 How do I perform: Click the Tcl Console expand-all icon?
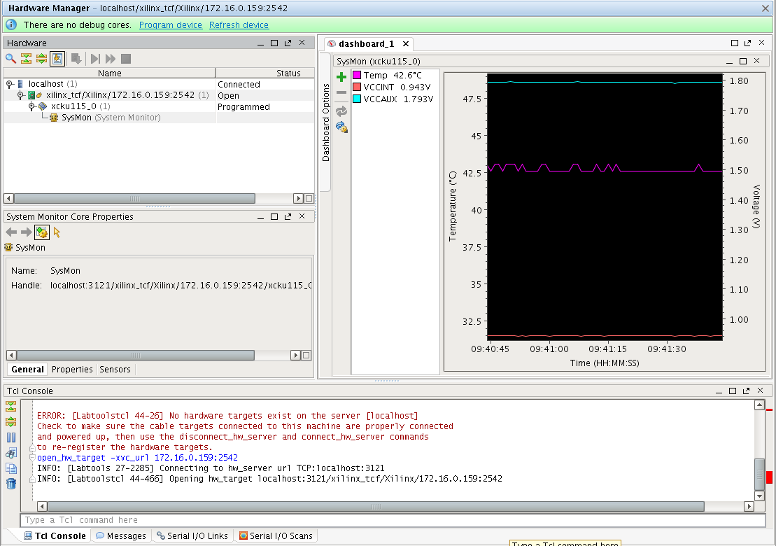[x=11, y=422]
